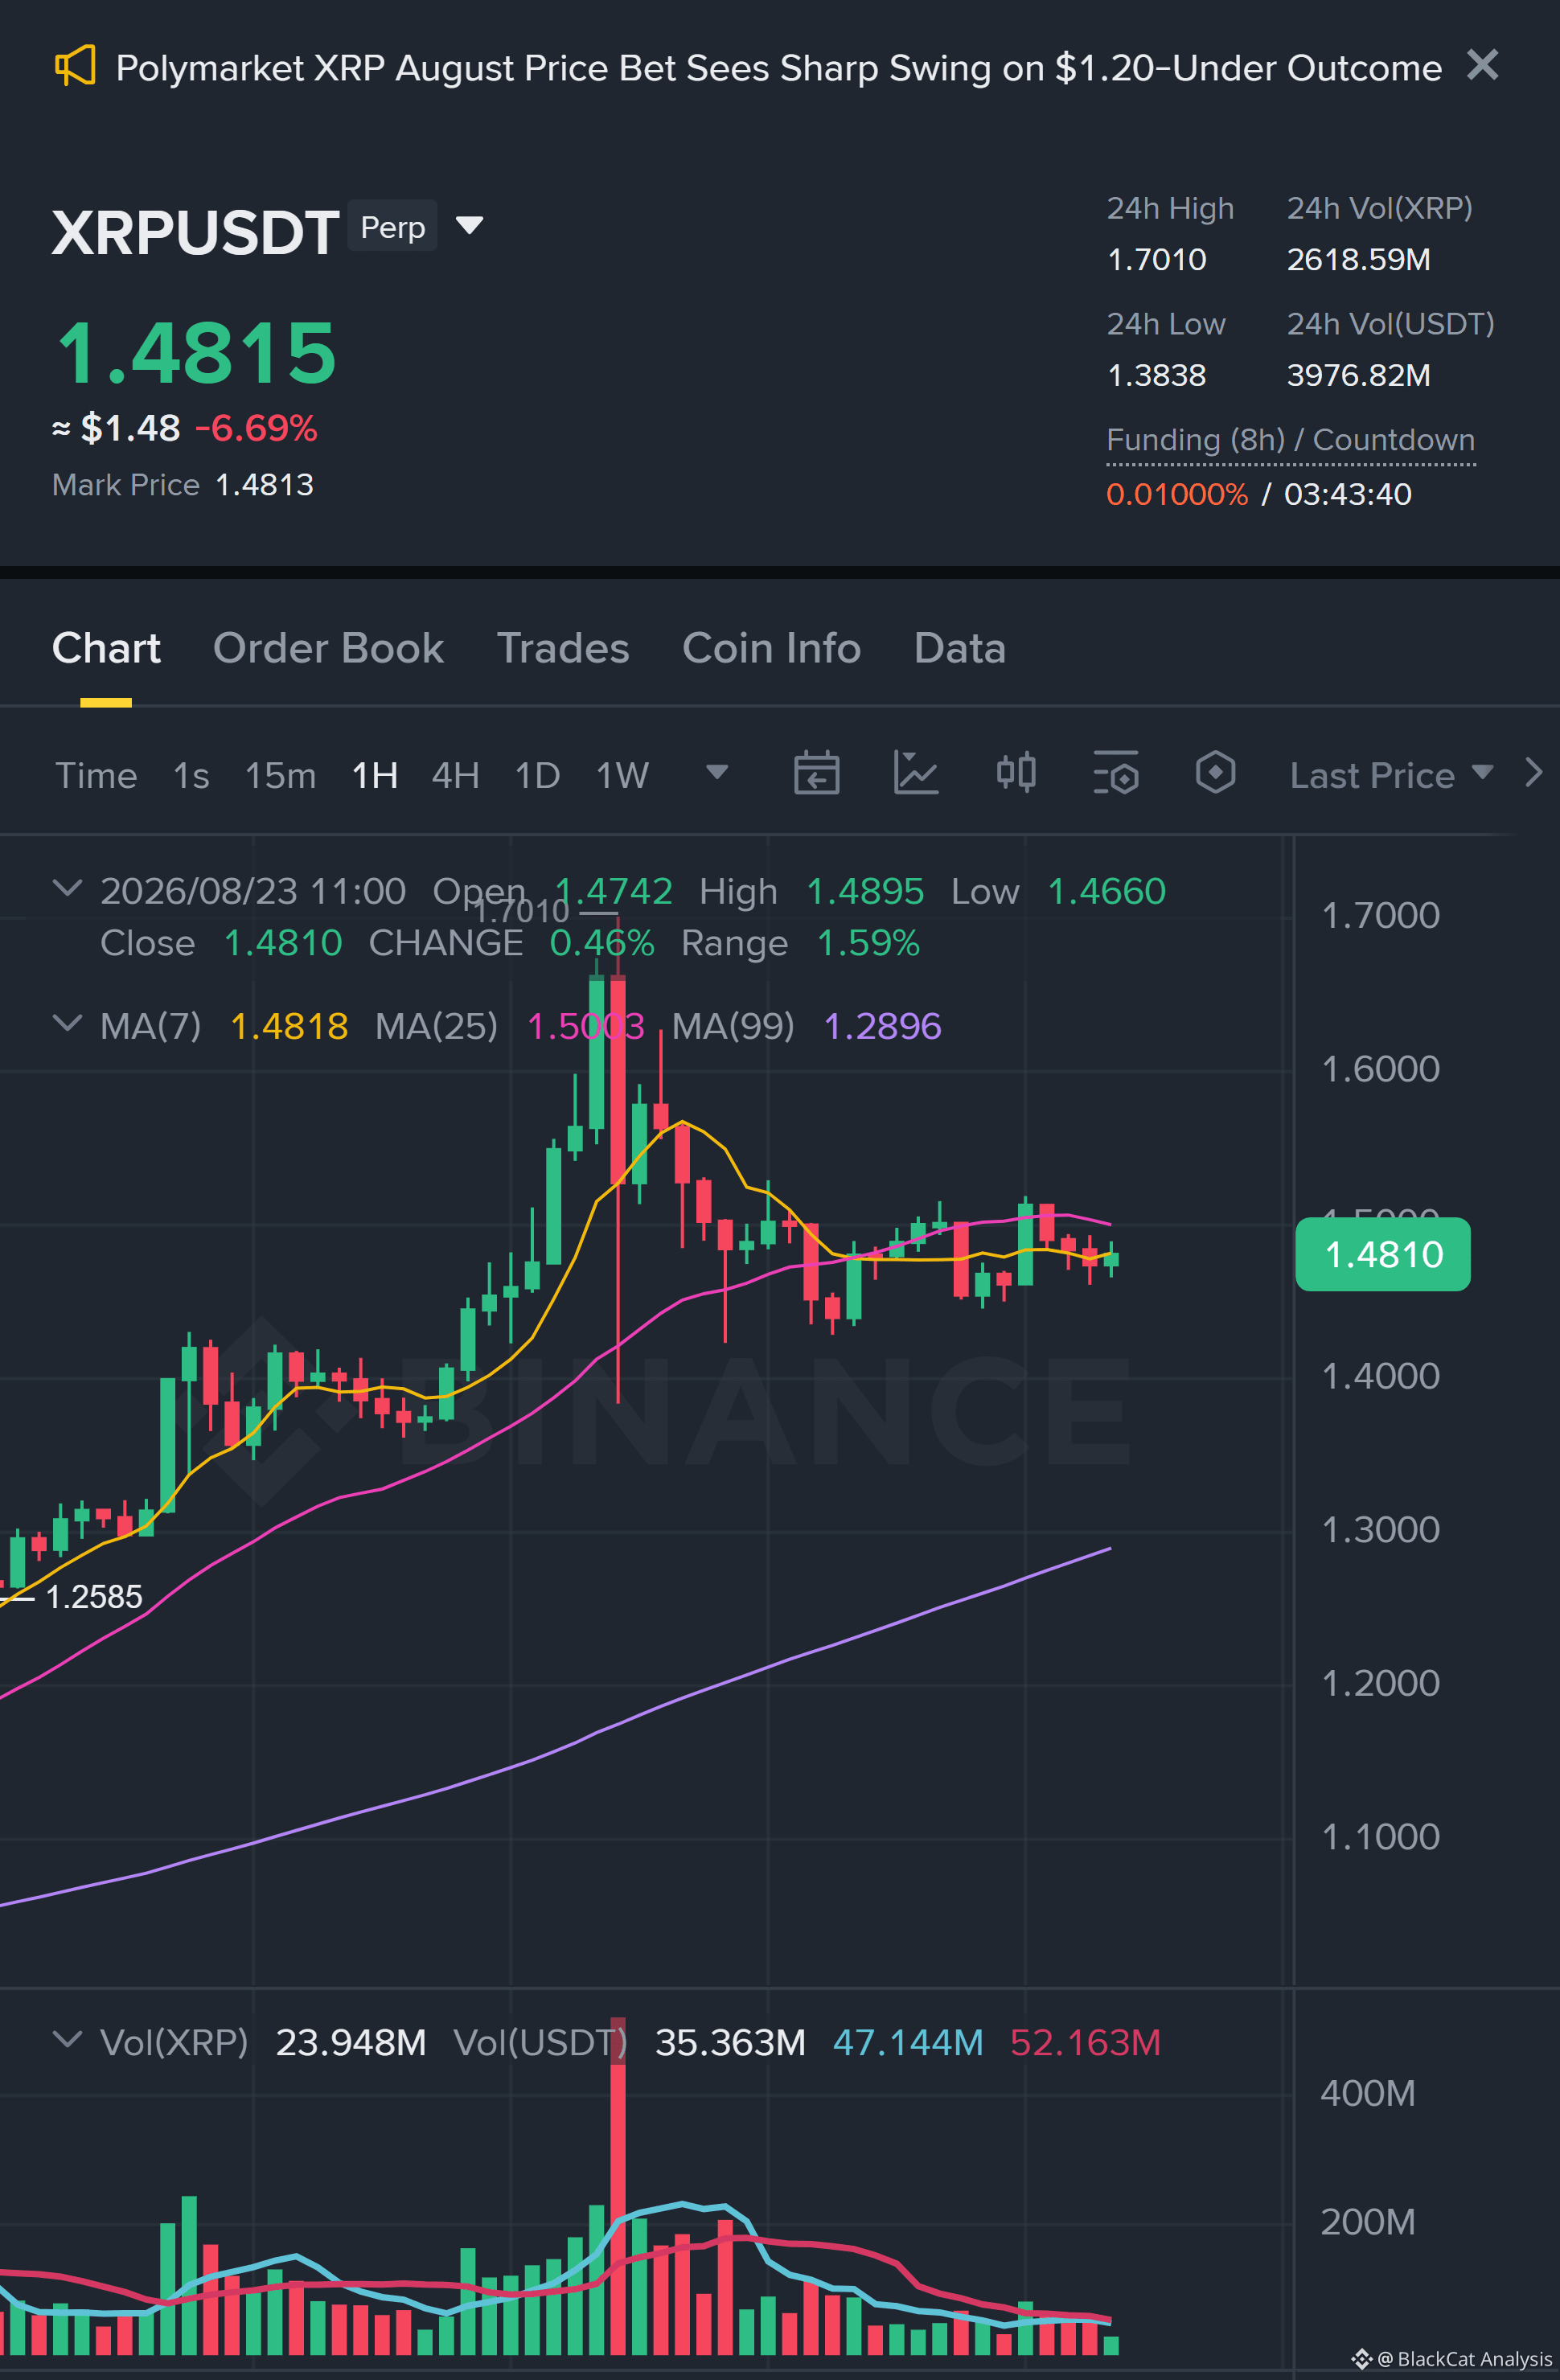
Task: Select the Time line chart view
Action: (96, 775)
